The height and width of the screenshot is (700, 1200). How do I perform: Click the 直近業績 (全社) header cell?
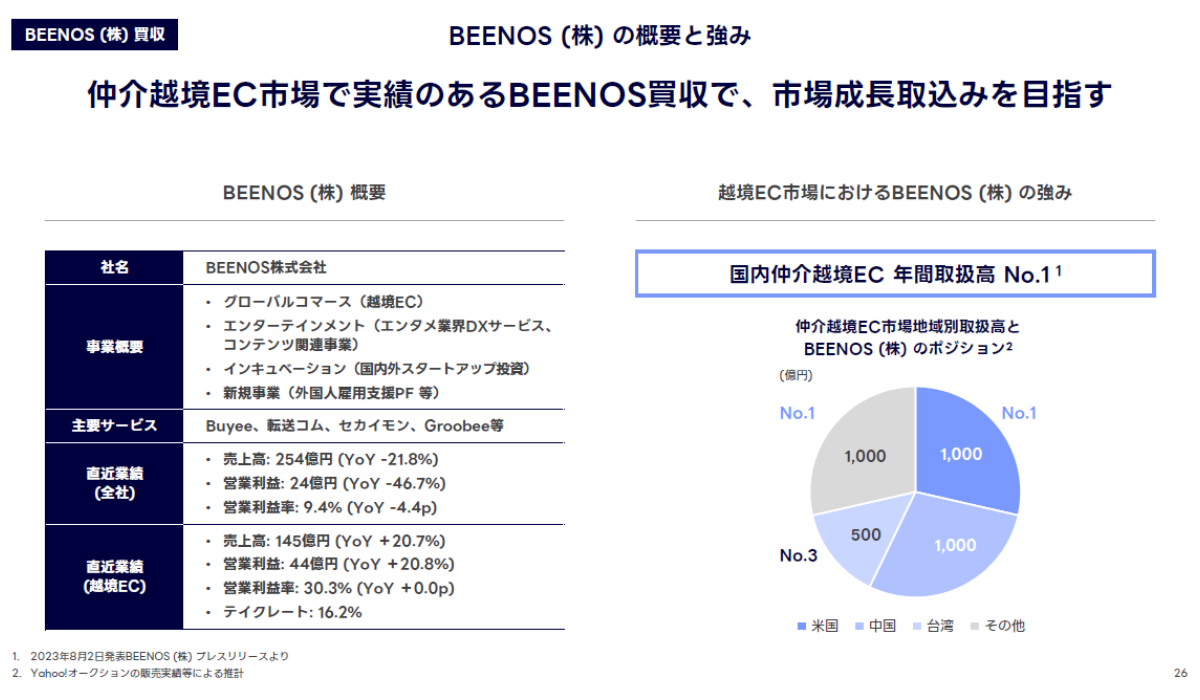point(113,483)
